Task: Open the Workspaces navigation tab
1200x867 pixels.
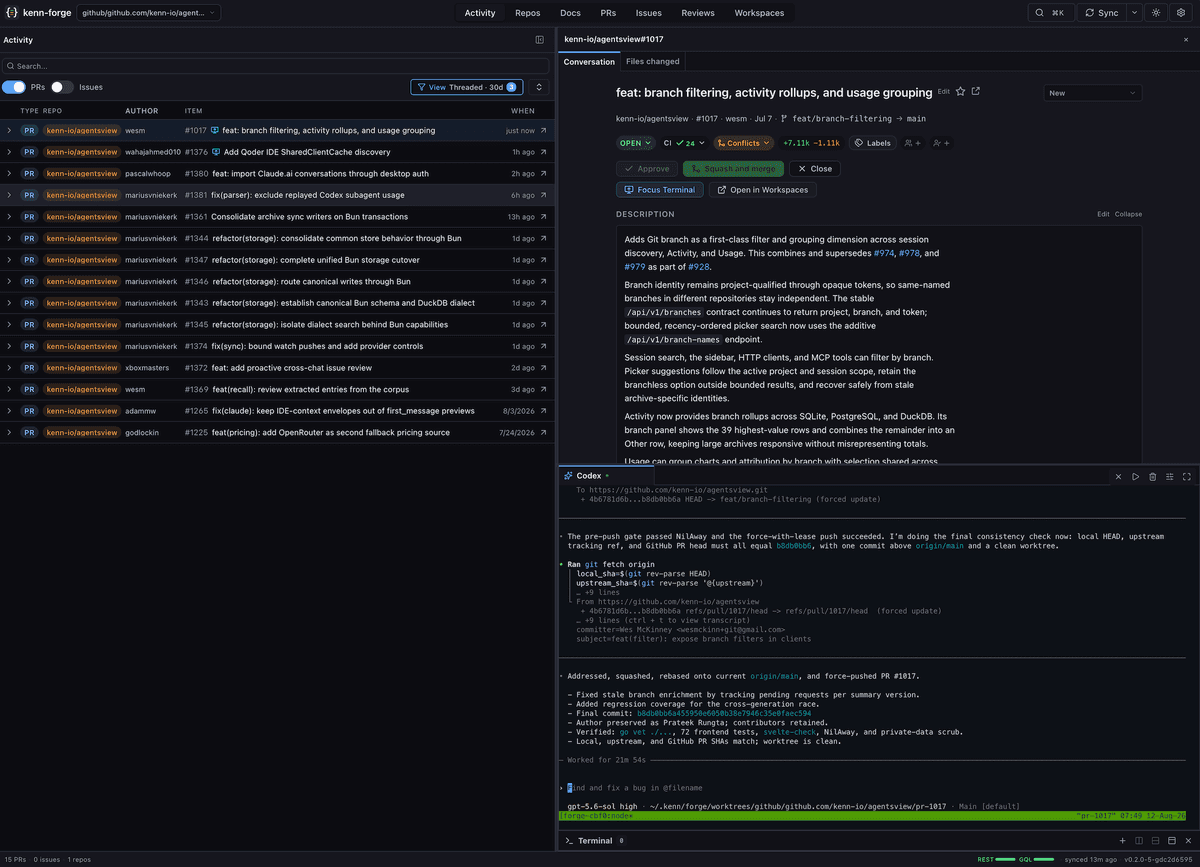Action: (759, 13)
